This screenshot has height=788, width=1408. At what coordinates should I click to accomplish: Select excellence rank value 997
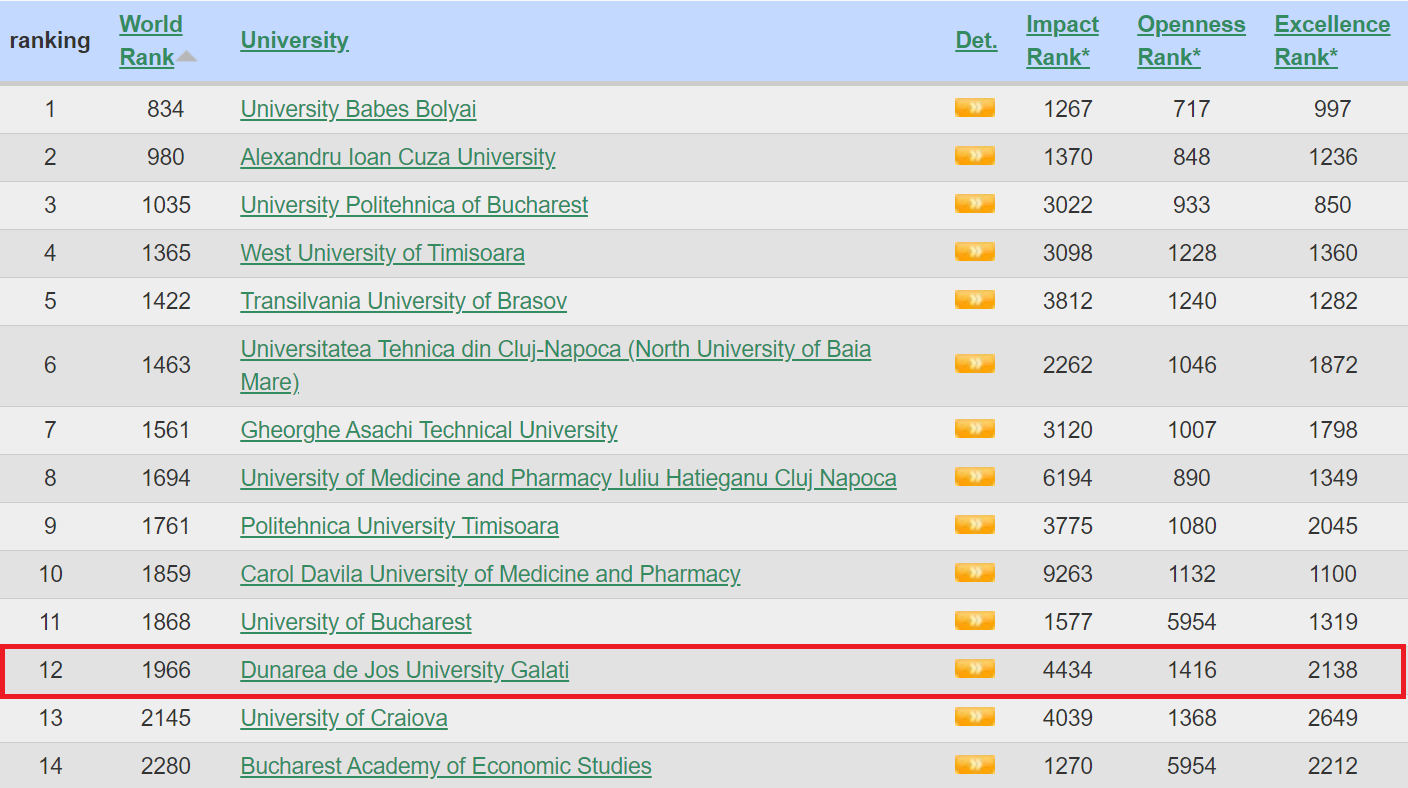[1333, 109]
